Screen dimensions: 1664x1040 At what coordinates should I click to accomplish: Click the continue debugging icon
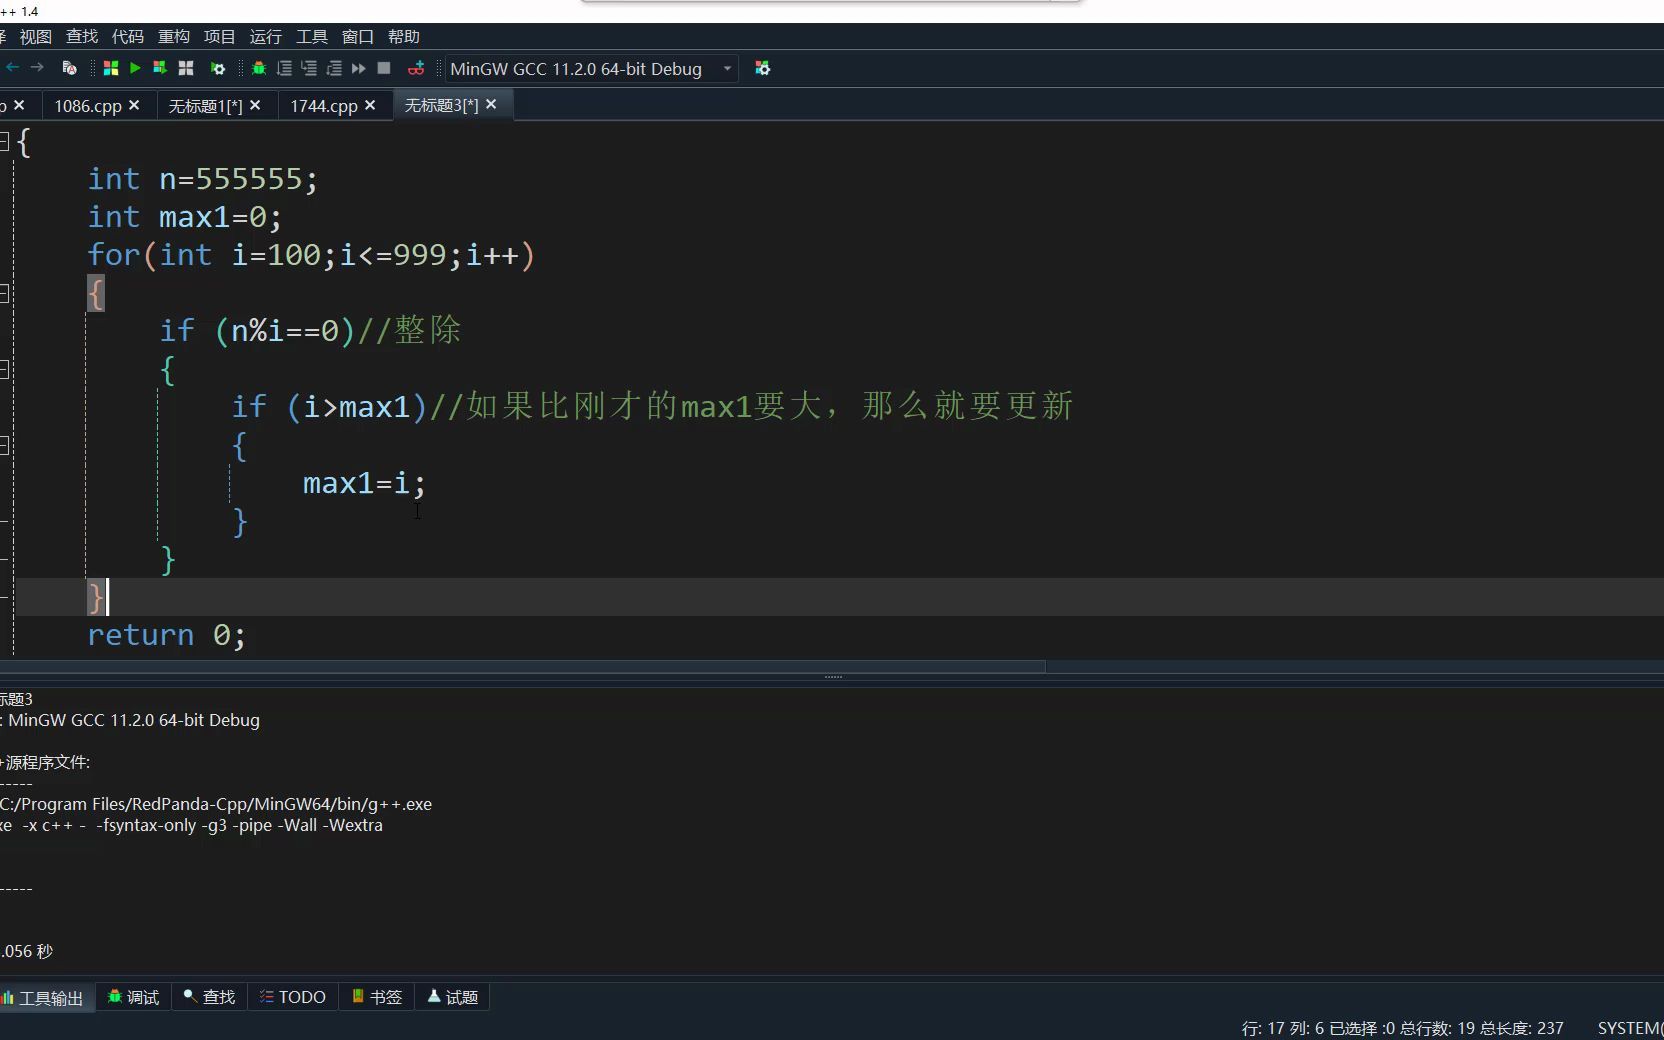tap(359, 68)
